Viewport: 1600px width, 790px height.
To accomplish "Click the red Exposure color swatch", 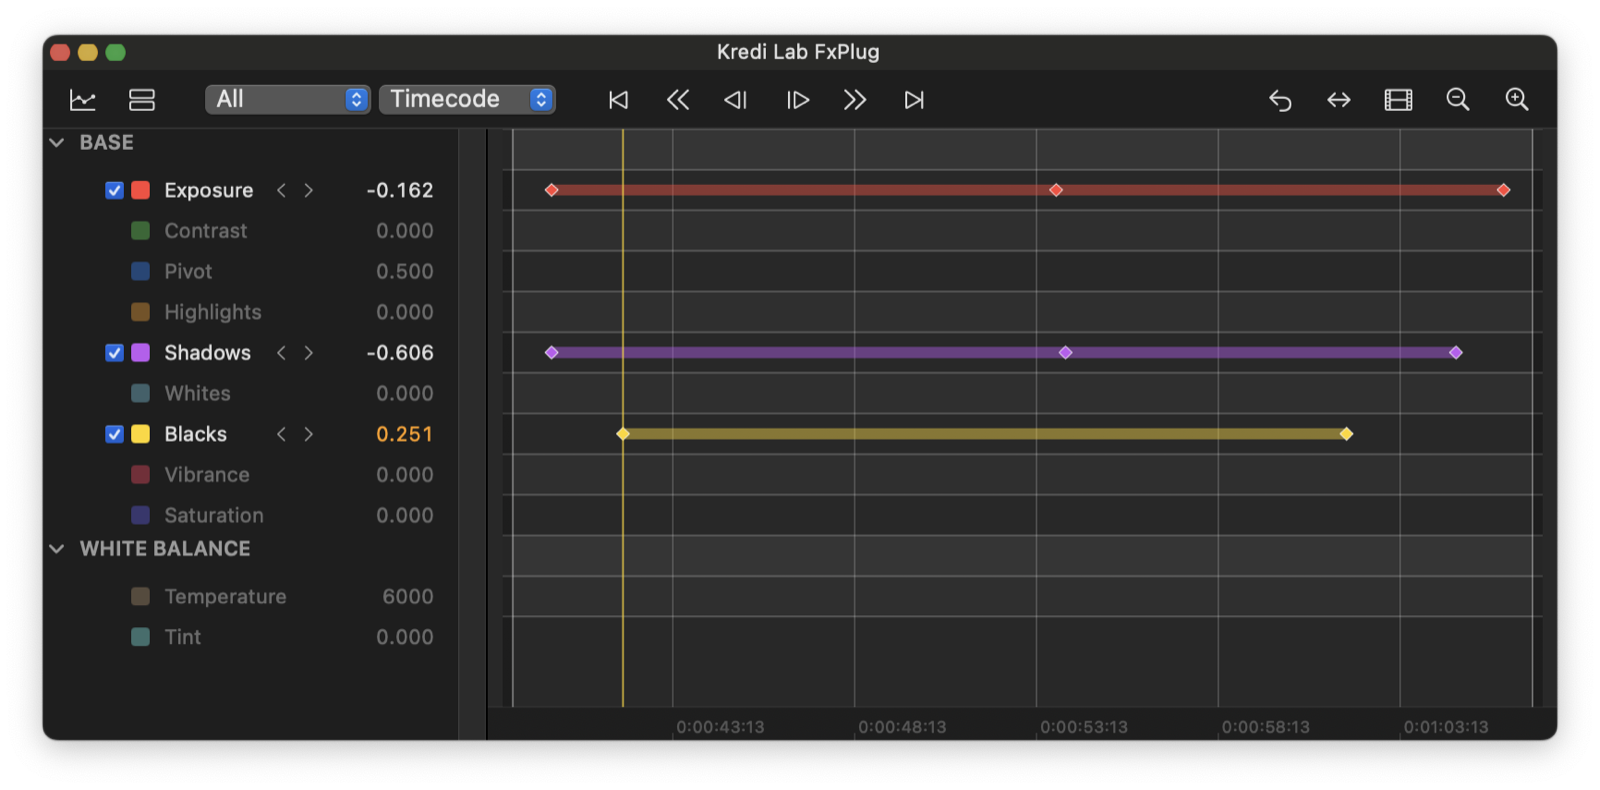I will pos(141,190).
